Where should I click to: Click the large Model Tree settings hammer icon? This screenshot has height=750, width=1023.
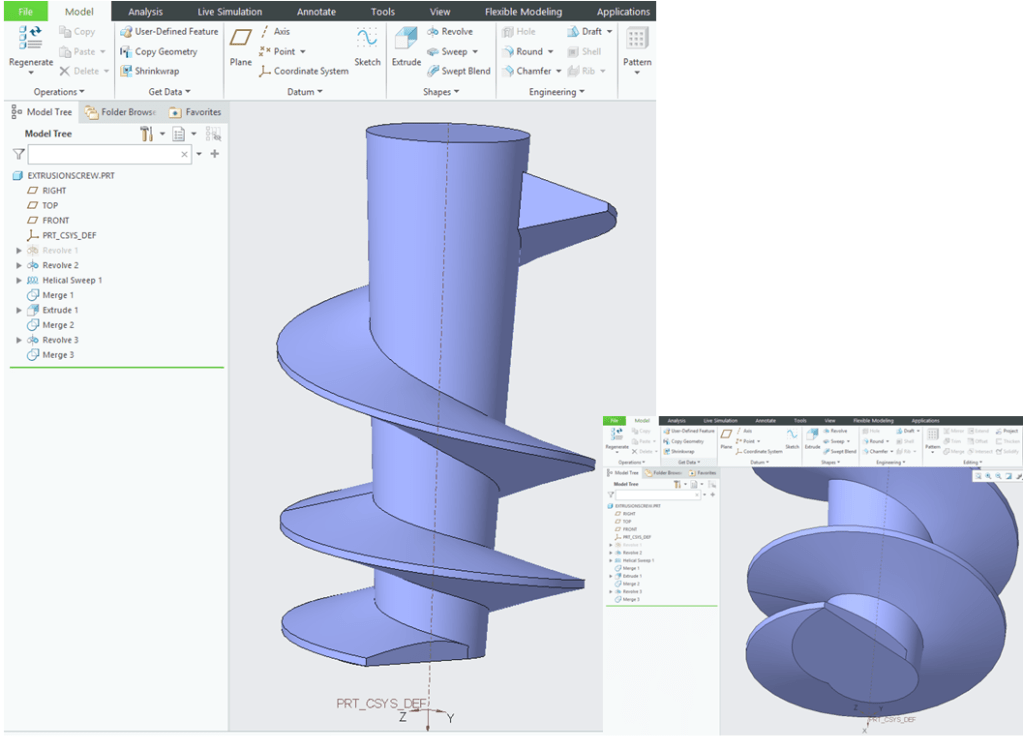point(147,134)
